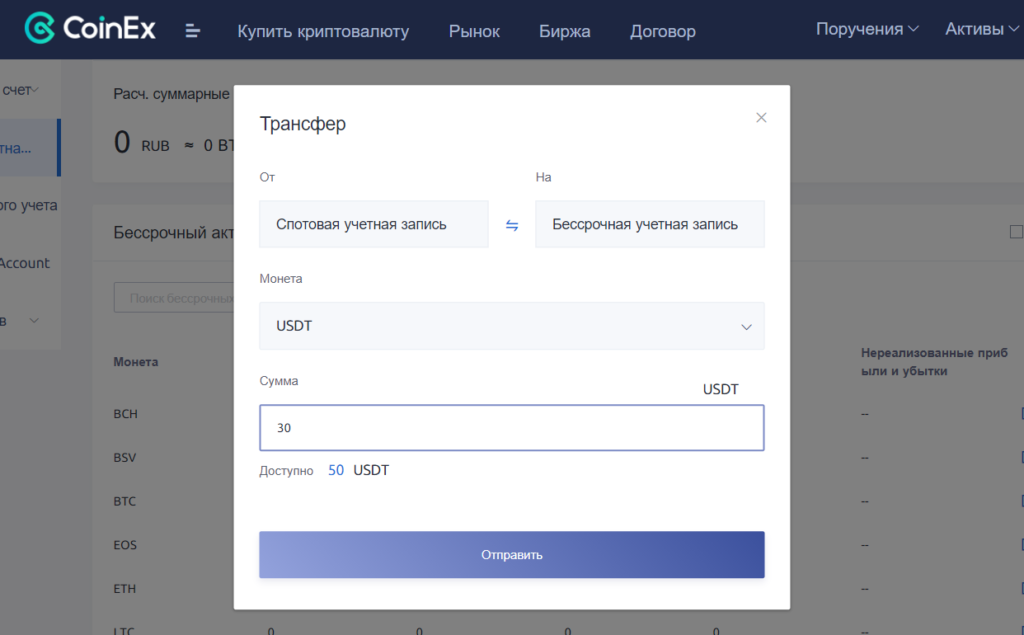Expand the Активы dropdown in the navbar
The image size is (1024, 635).
click(x=979, y=29)
